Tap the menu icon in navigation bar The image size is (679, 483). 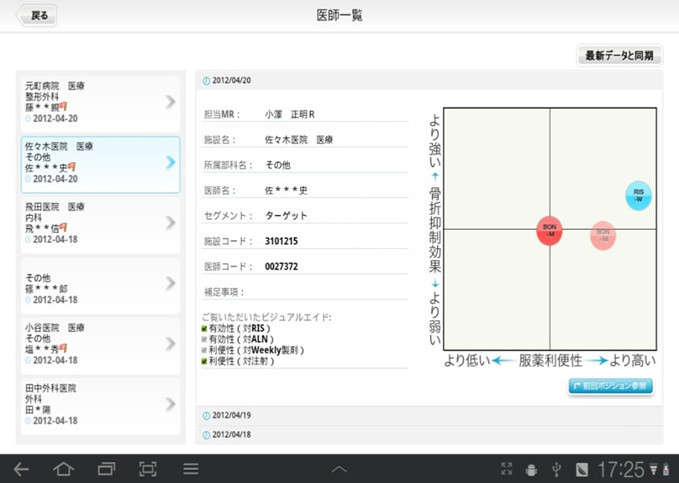[191, 469]
